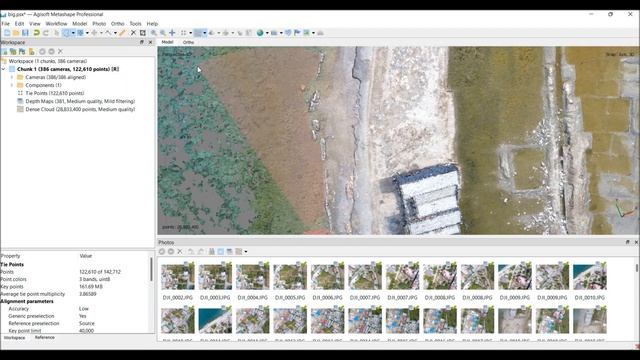
Task: Open the File menu
Action: (x=5, y=24)
